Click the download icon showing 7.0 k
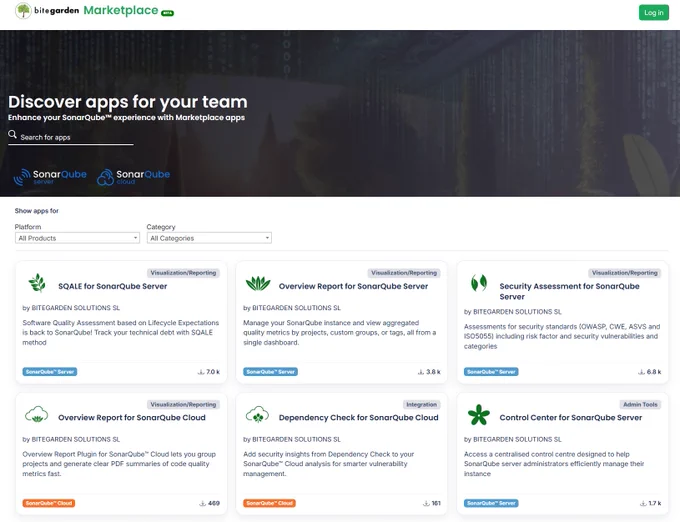Image resolution: width=680 pixels, height=522 pixels. click(201, 372)
